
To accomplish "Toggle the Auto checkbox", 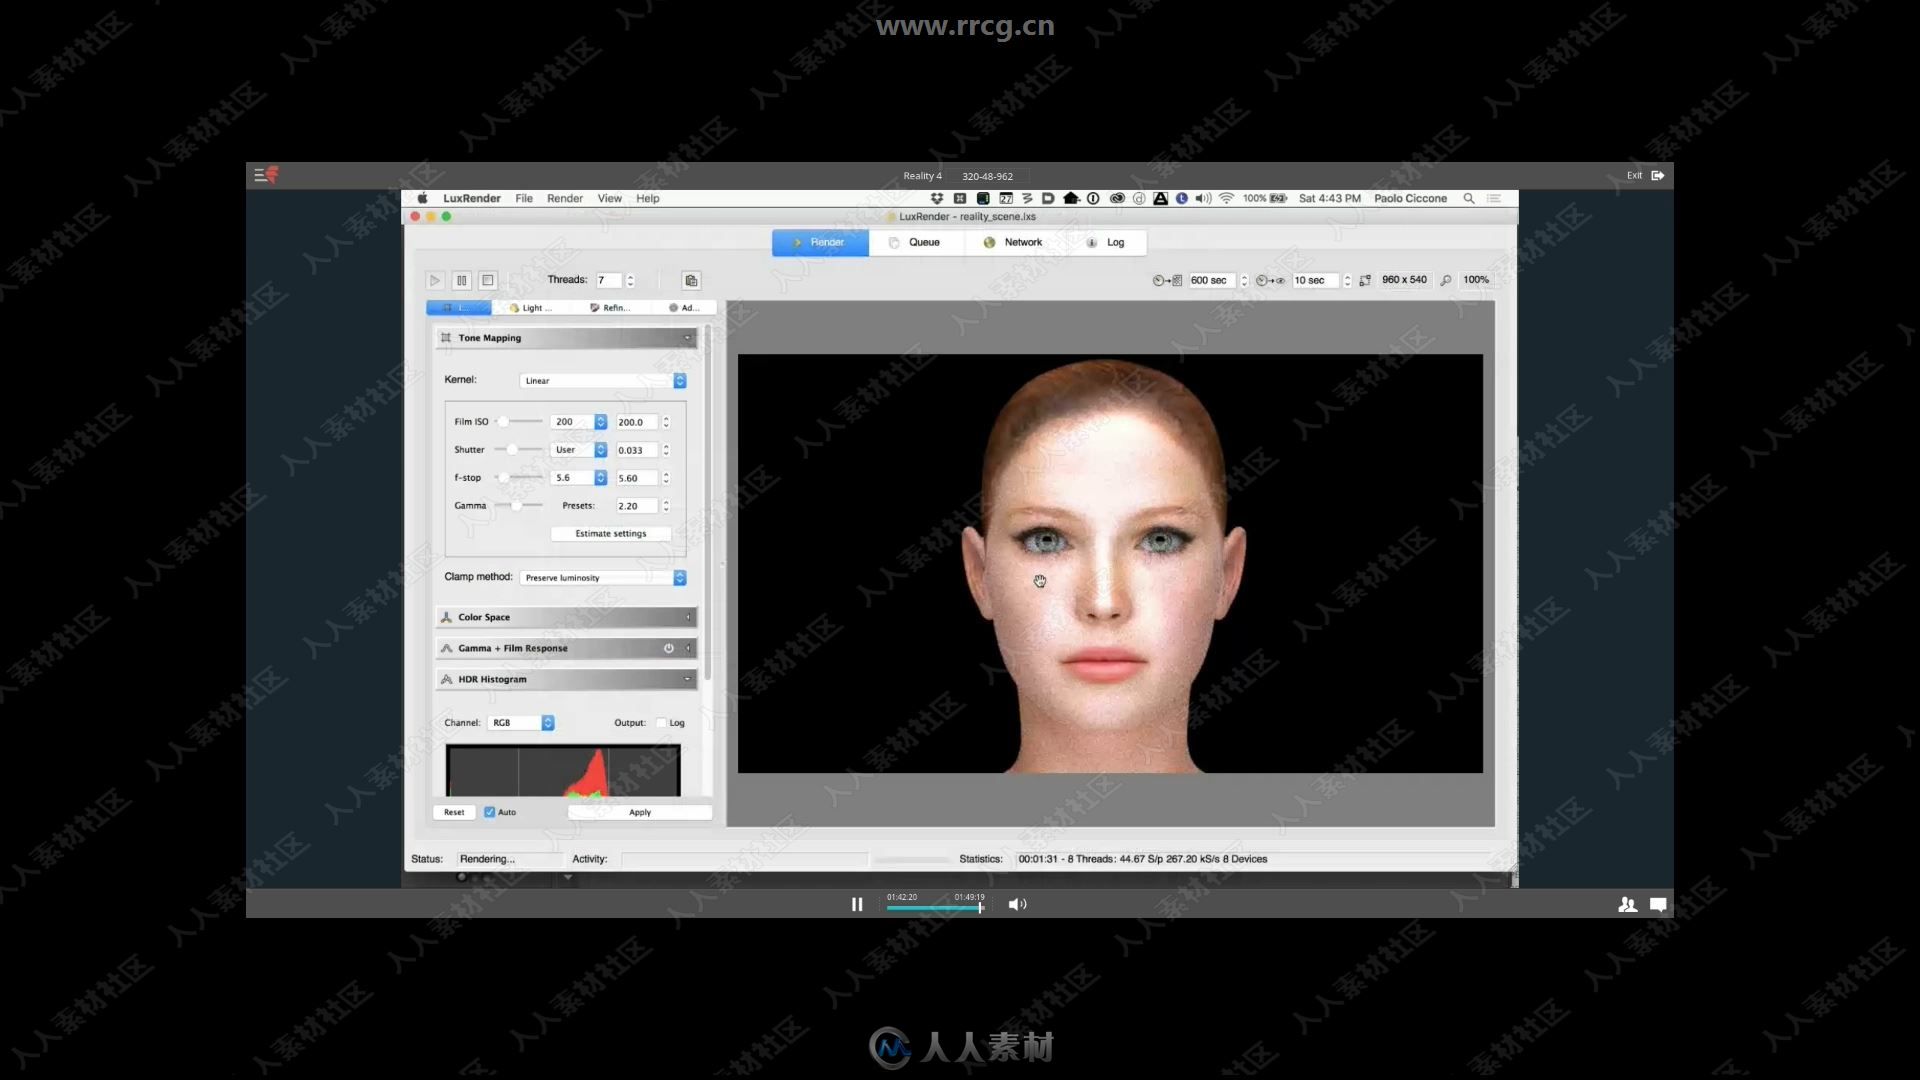I will click(489, 812).
